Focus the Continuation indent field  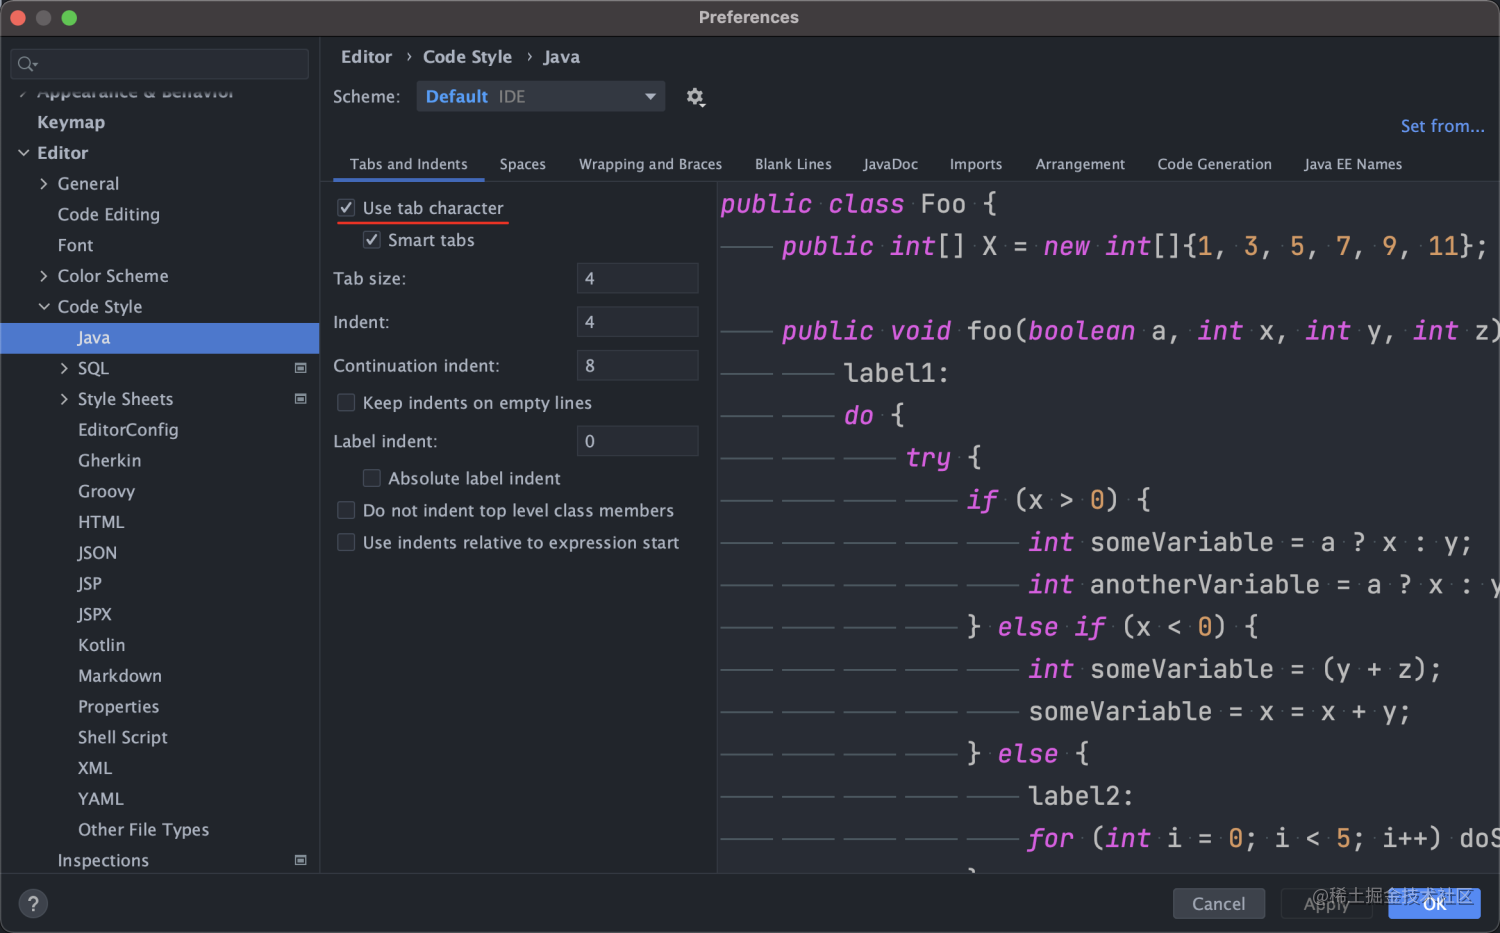[637, 366]
